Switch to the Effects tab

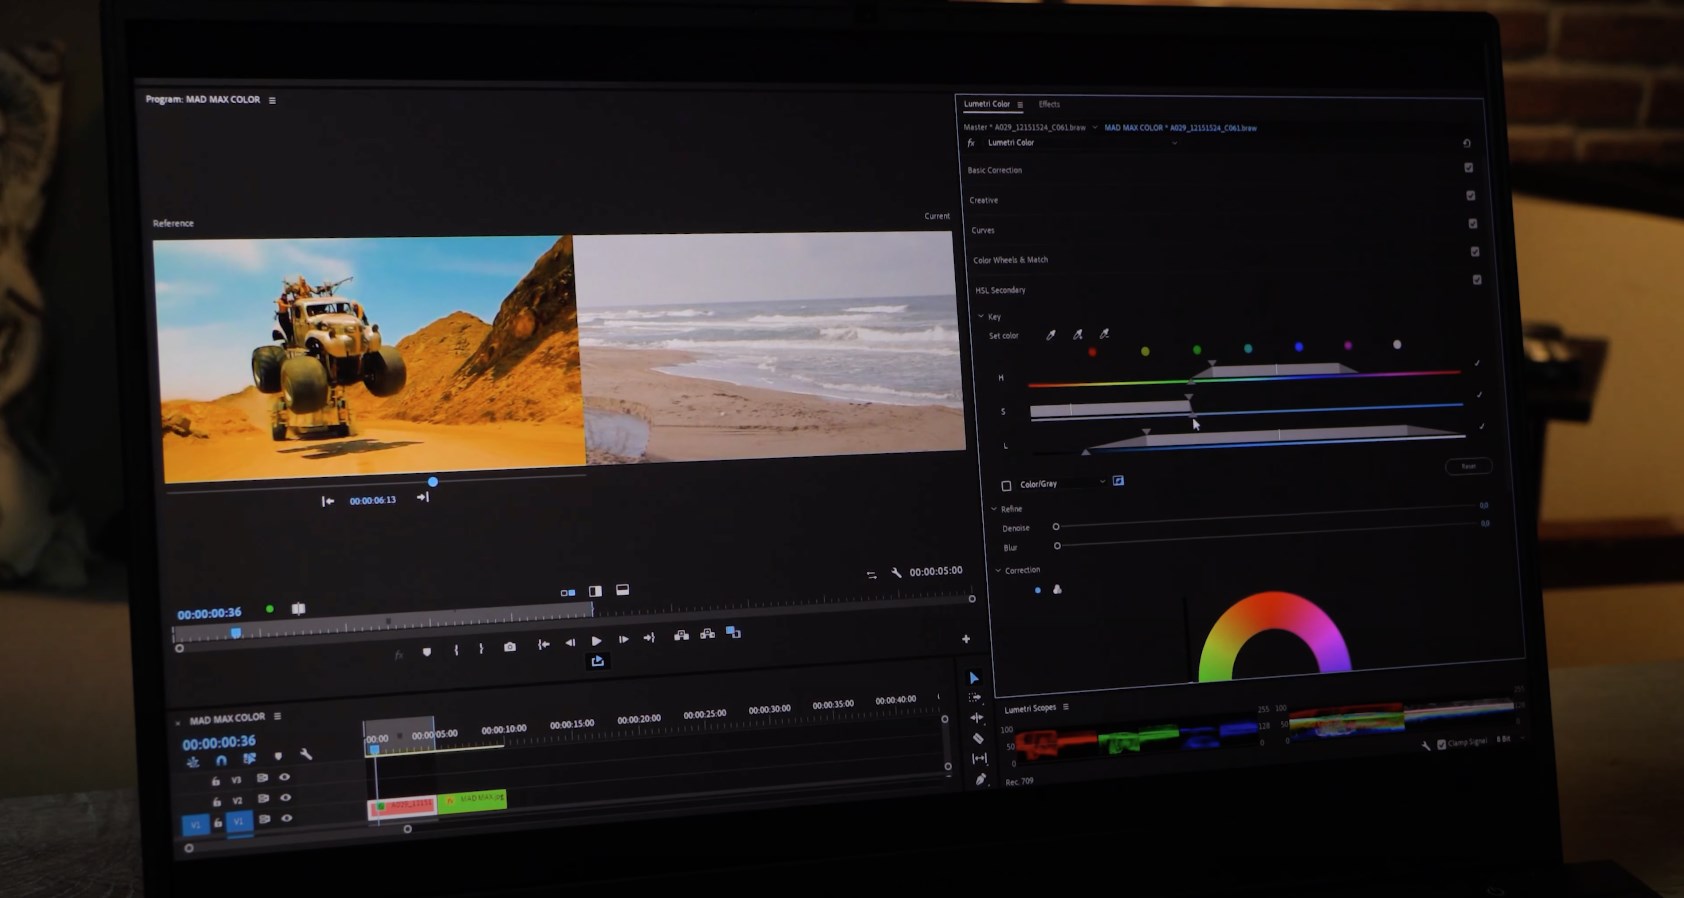point(1049,104)
